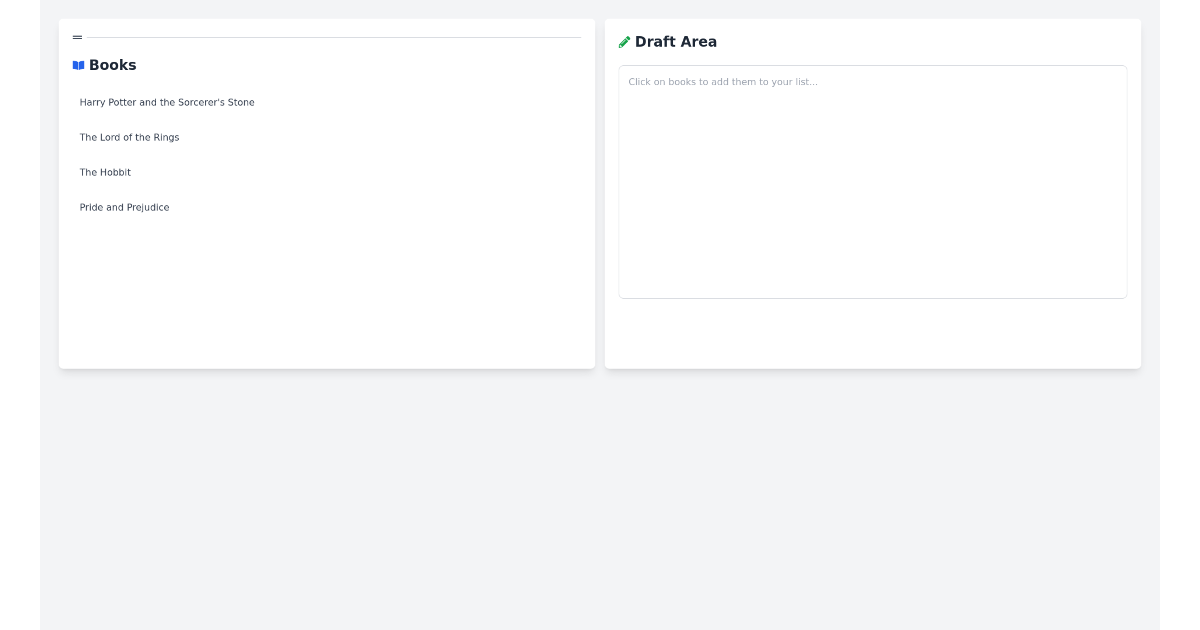Click the placeholder text in Draft Area
1200x630 pixels.
coord(722,81)
